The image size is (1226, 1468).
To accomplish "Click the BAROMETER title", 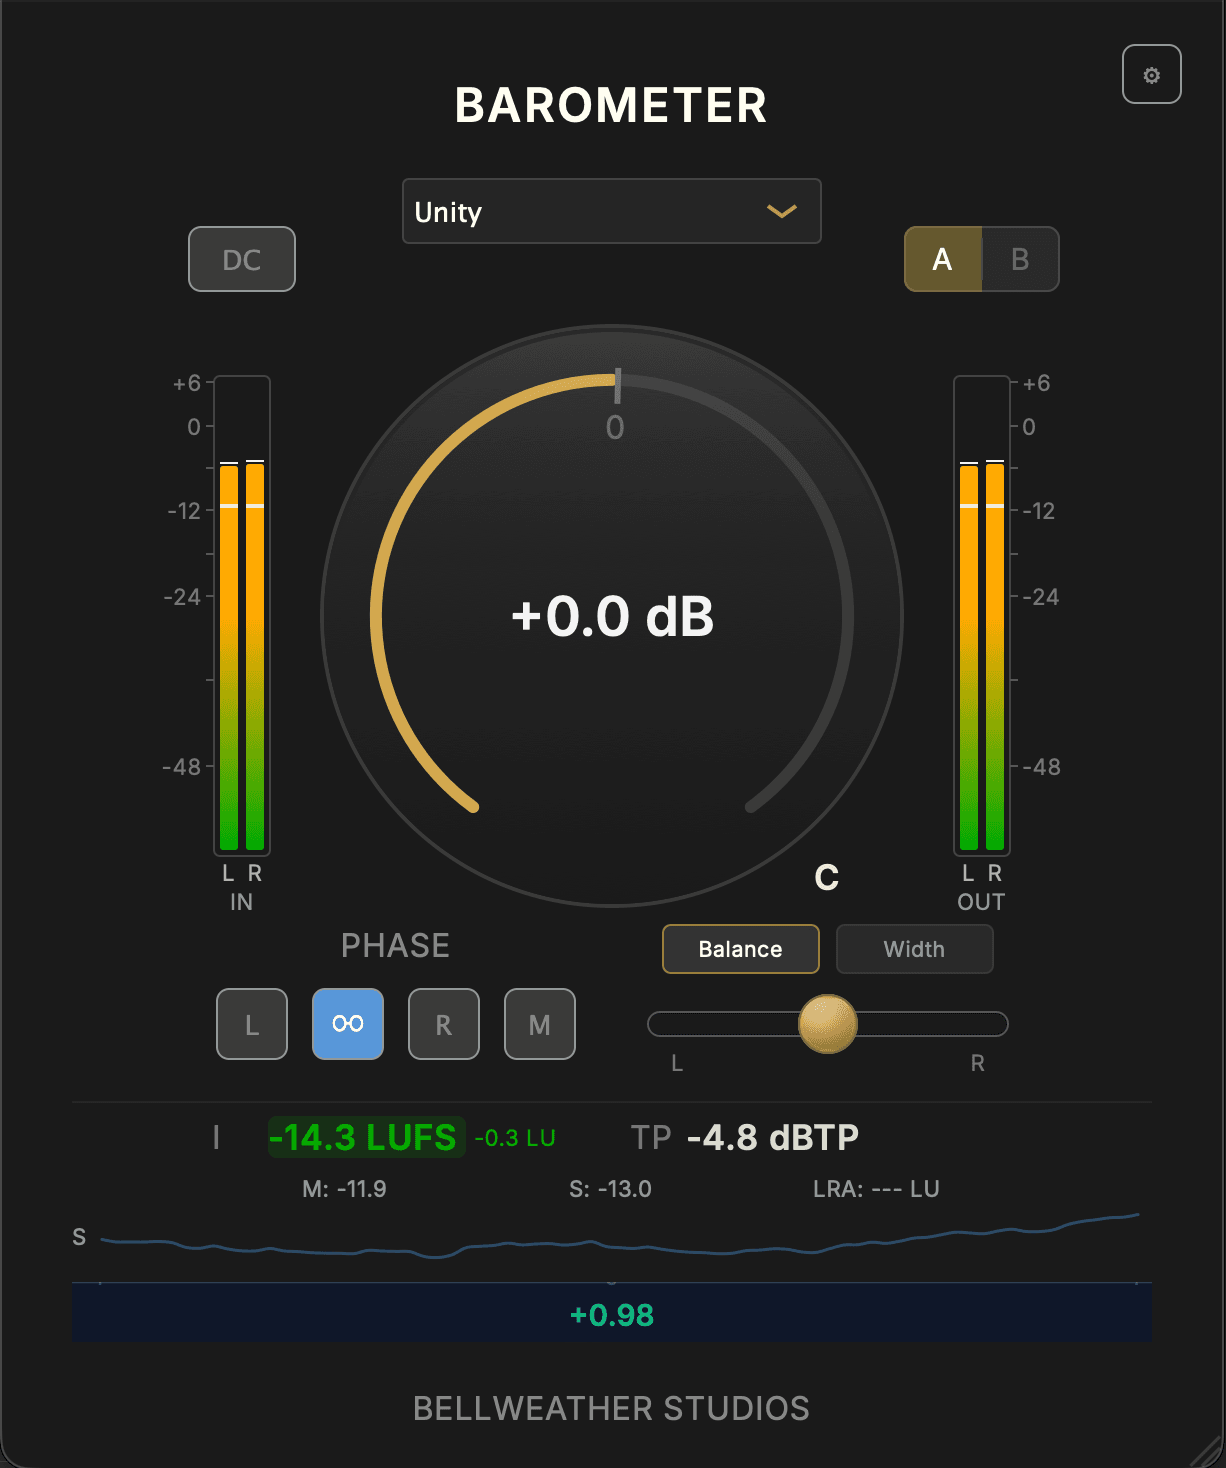I will pyautogui.click(x=611, y=105).
